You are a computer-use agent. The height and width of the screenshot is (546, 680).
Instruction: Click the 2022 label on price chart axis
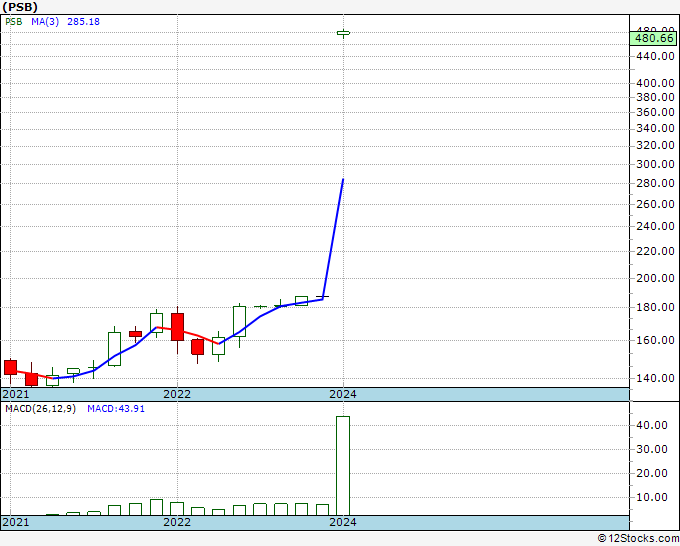pos(177,394)
